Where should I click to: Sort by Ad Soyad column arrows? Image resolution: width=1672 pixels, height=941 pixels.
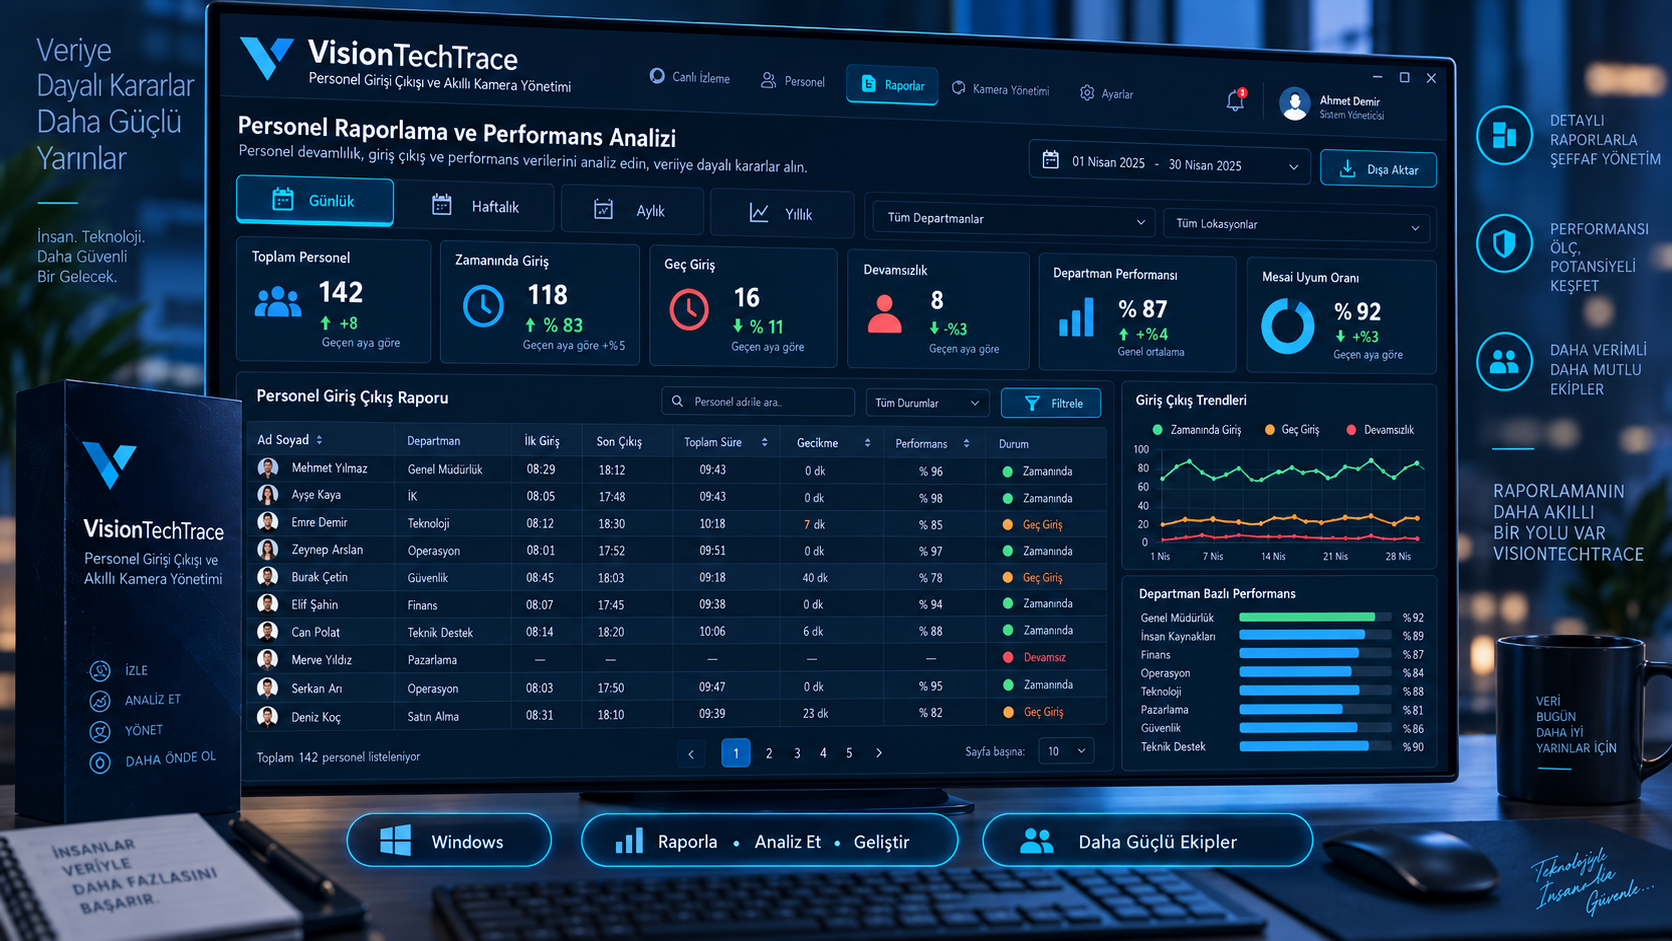pos(319,440)
